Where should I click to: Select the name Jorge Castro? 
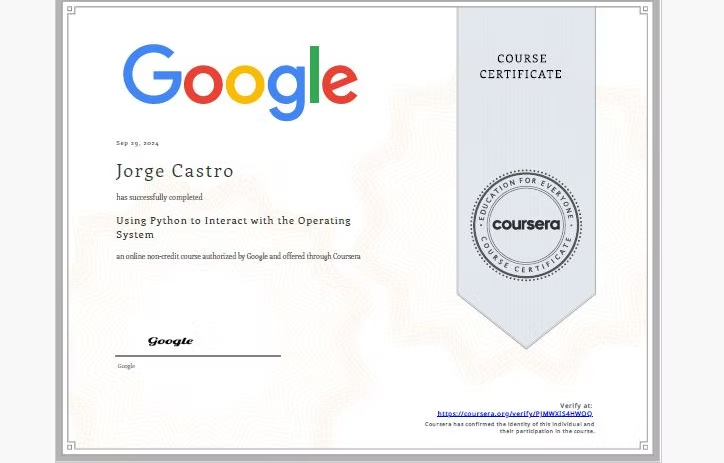(x=175, y=171)
